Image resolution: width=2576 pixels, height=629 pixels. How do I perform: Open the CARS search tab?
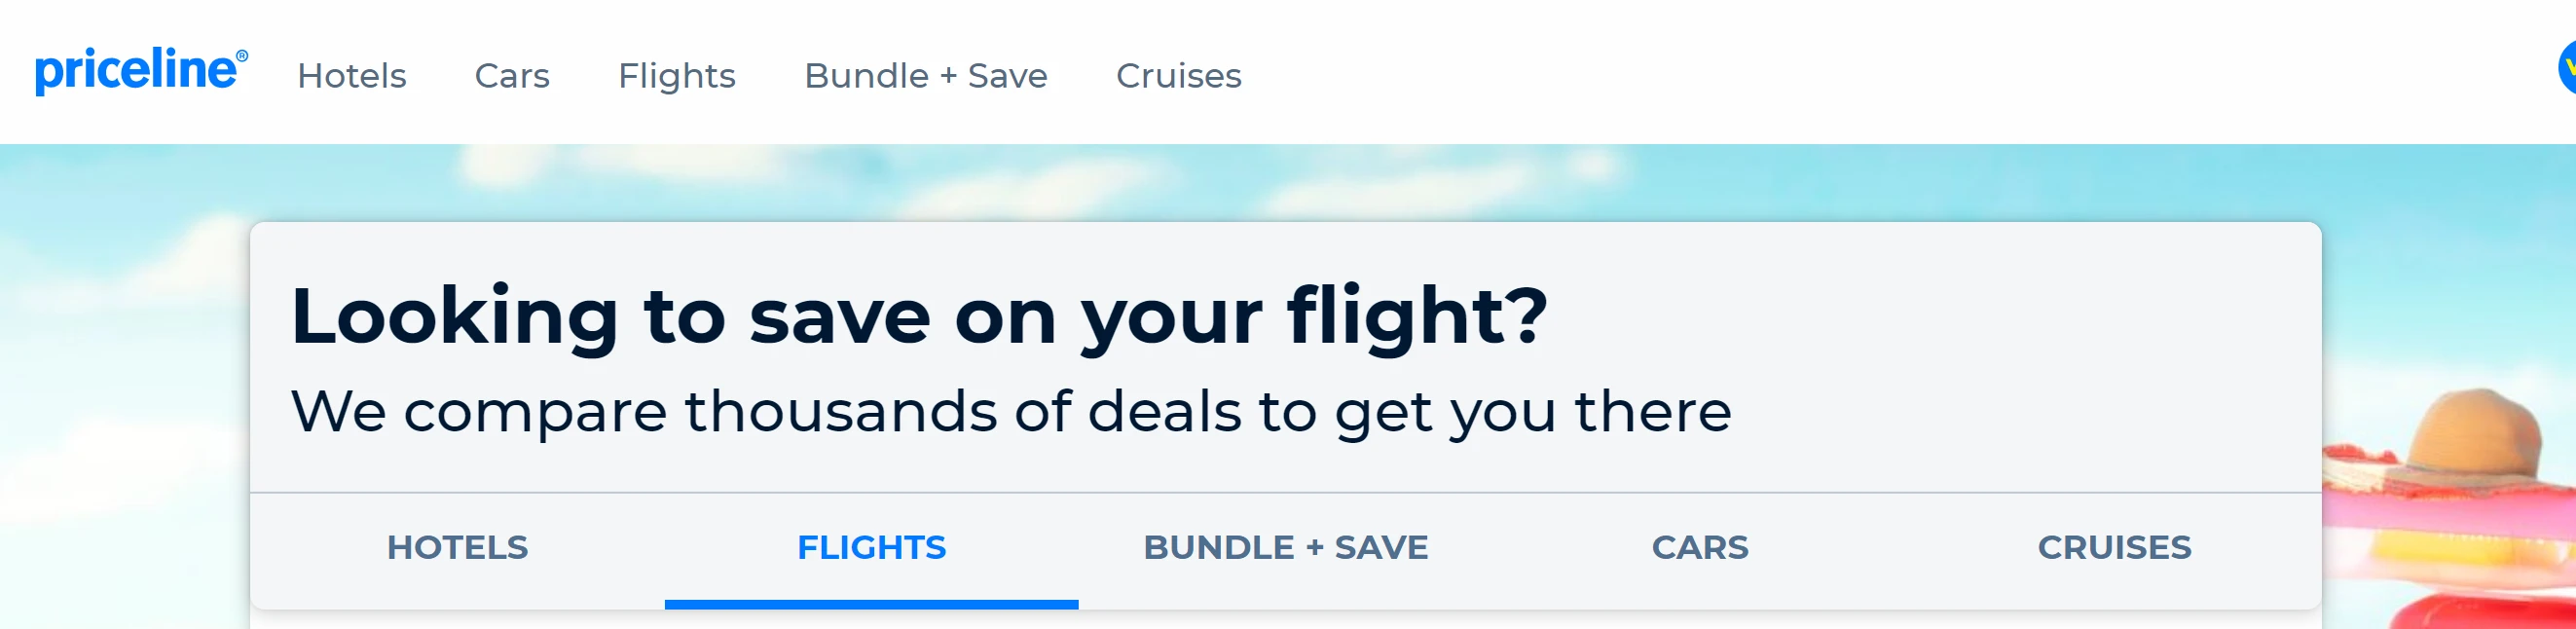pos(1699,547)
